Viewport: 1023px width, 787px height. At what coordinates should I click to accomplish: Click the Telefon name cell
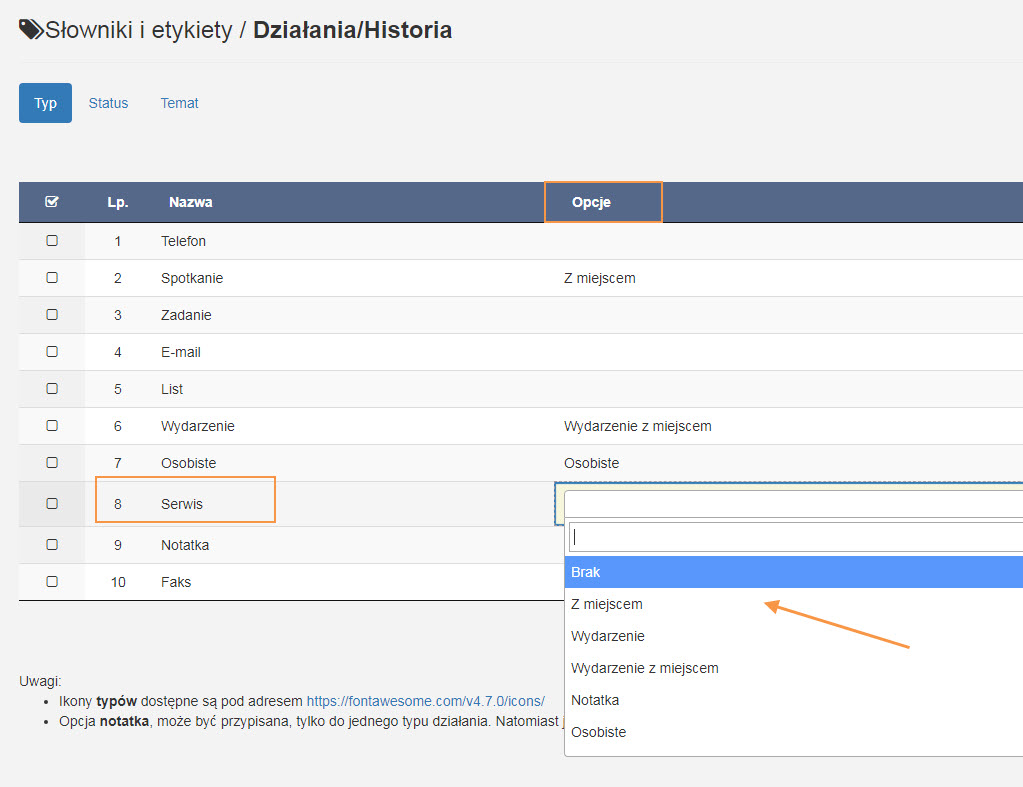click(x=183, y=241)
